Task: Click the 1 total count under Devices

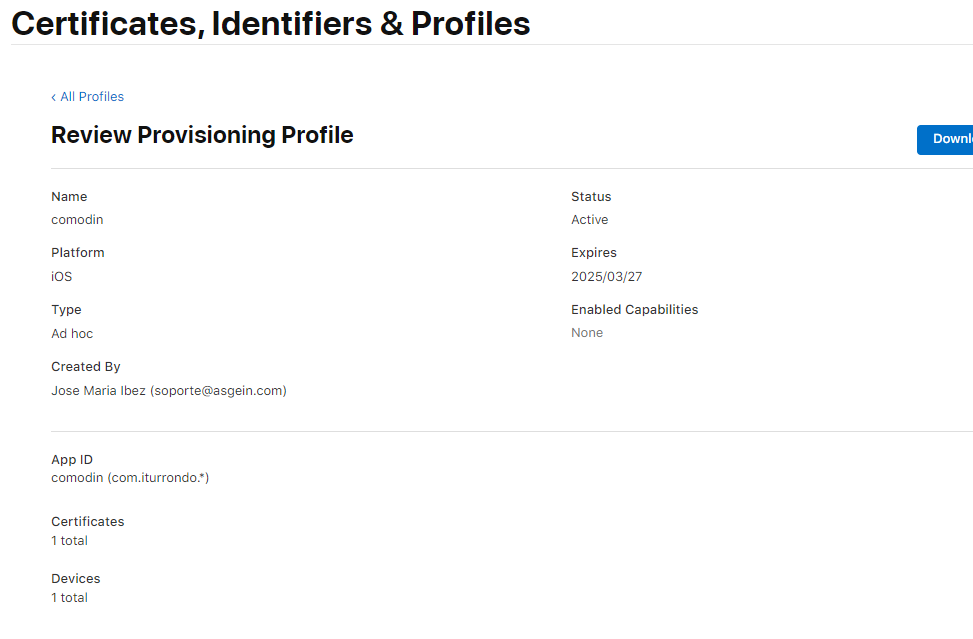Action: [x=69, y=598]
